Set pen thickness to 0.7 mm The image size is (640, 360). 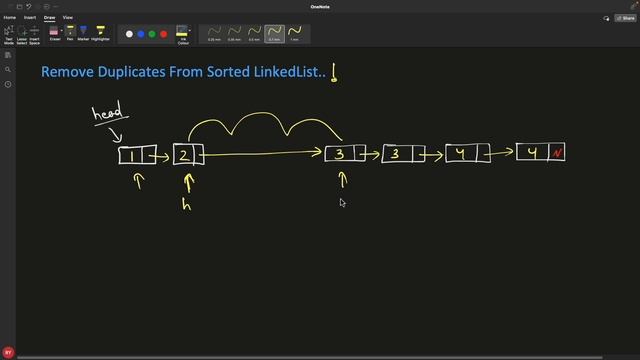click(x=274, y=33)
